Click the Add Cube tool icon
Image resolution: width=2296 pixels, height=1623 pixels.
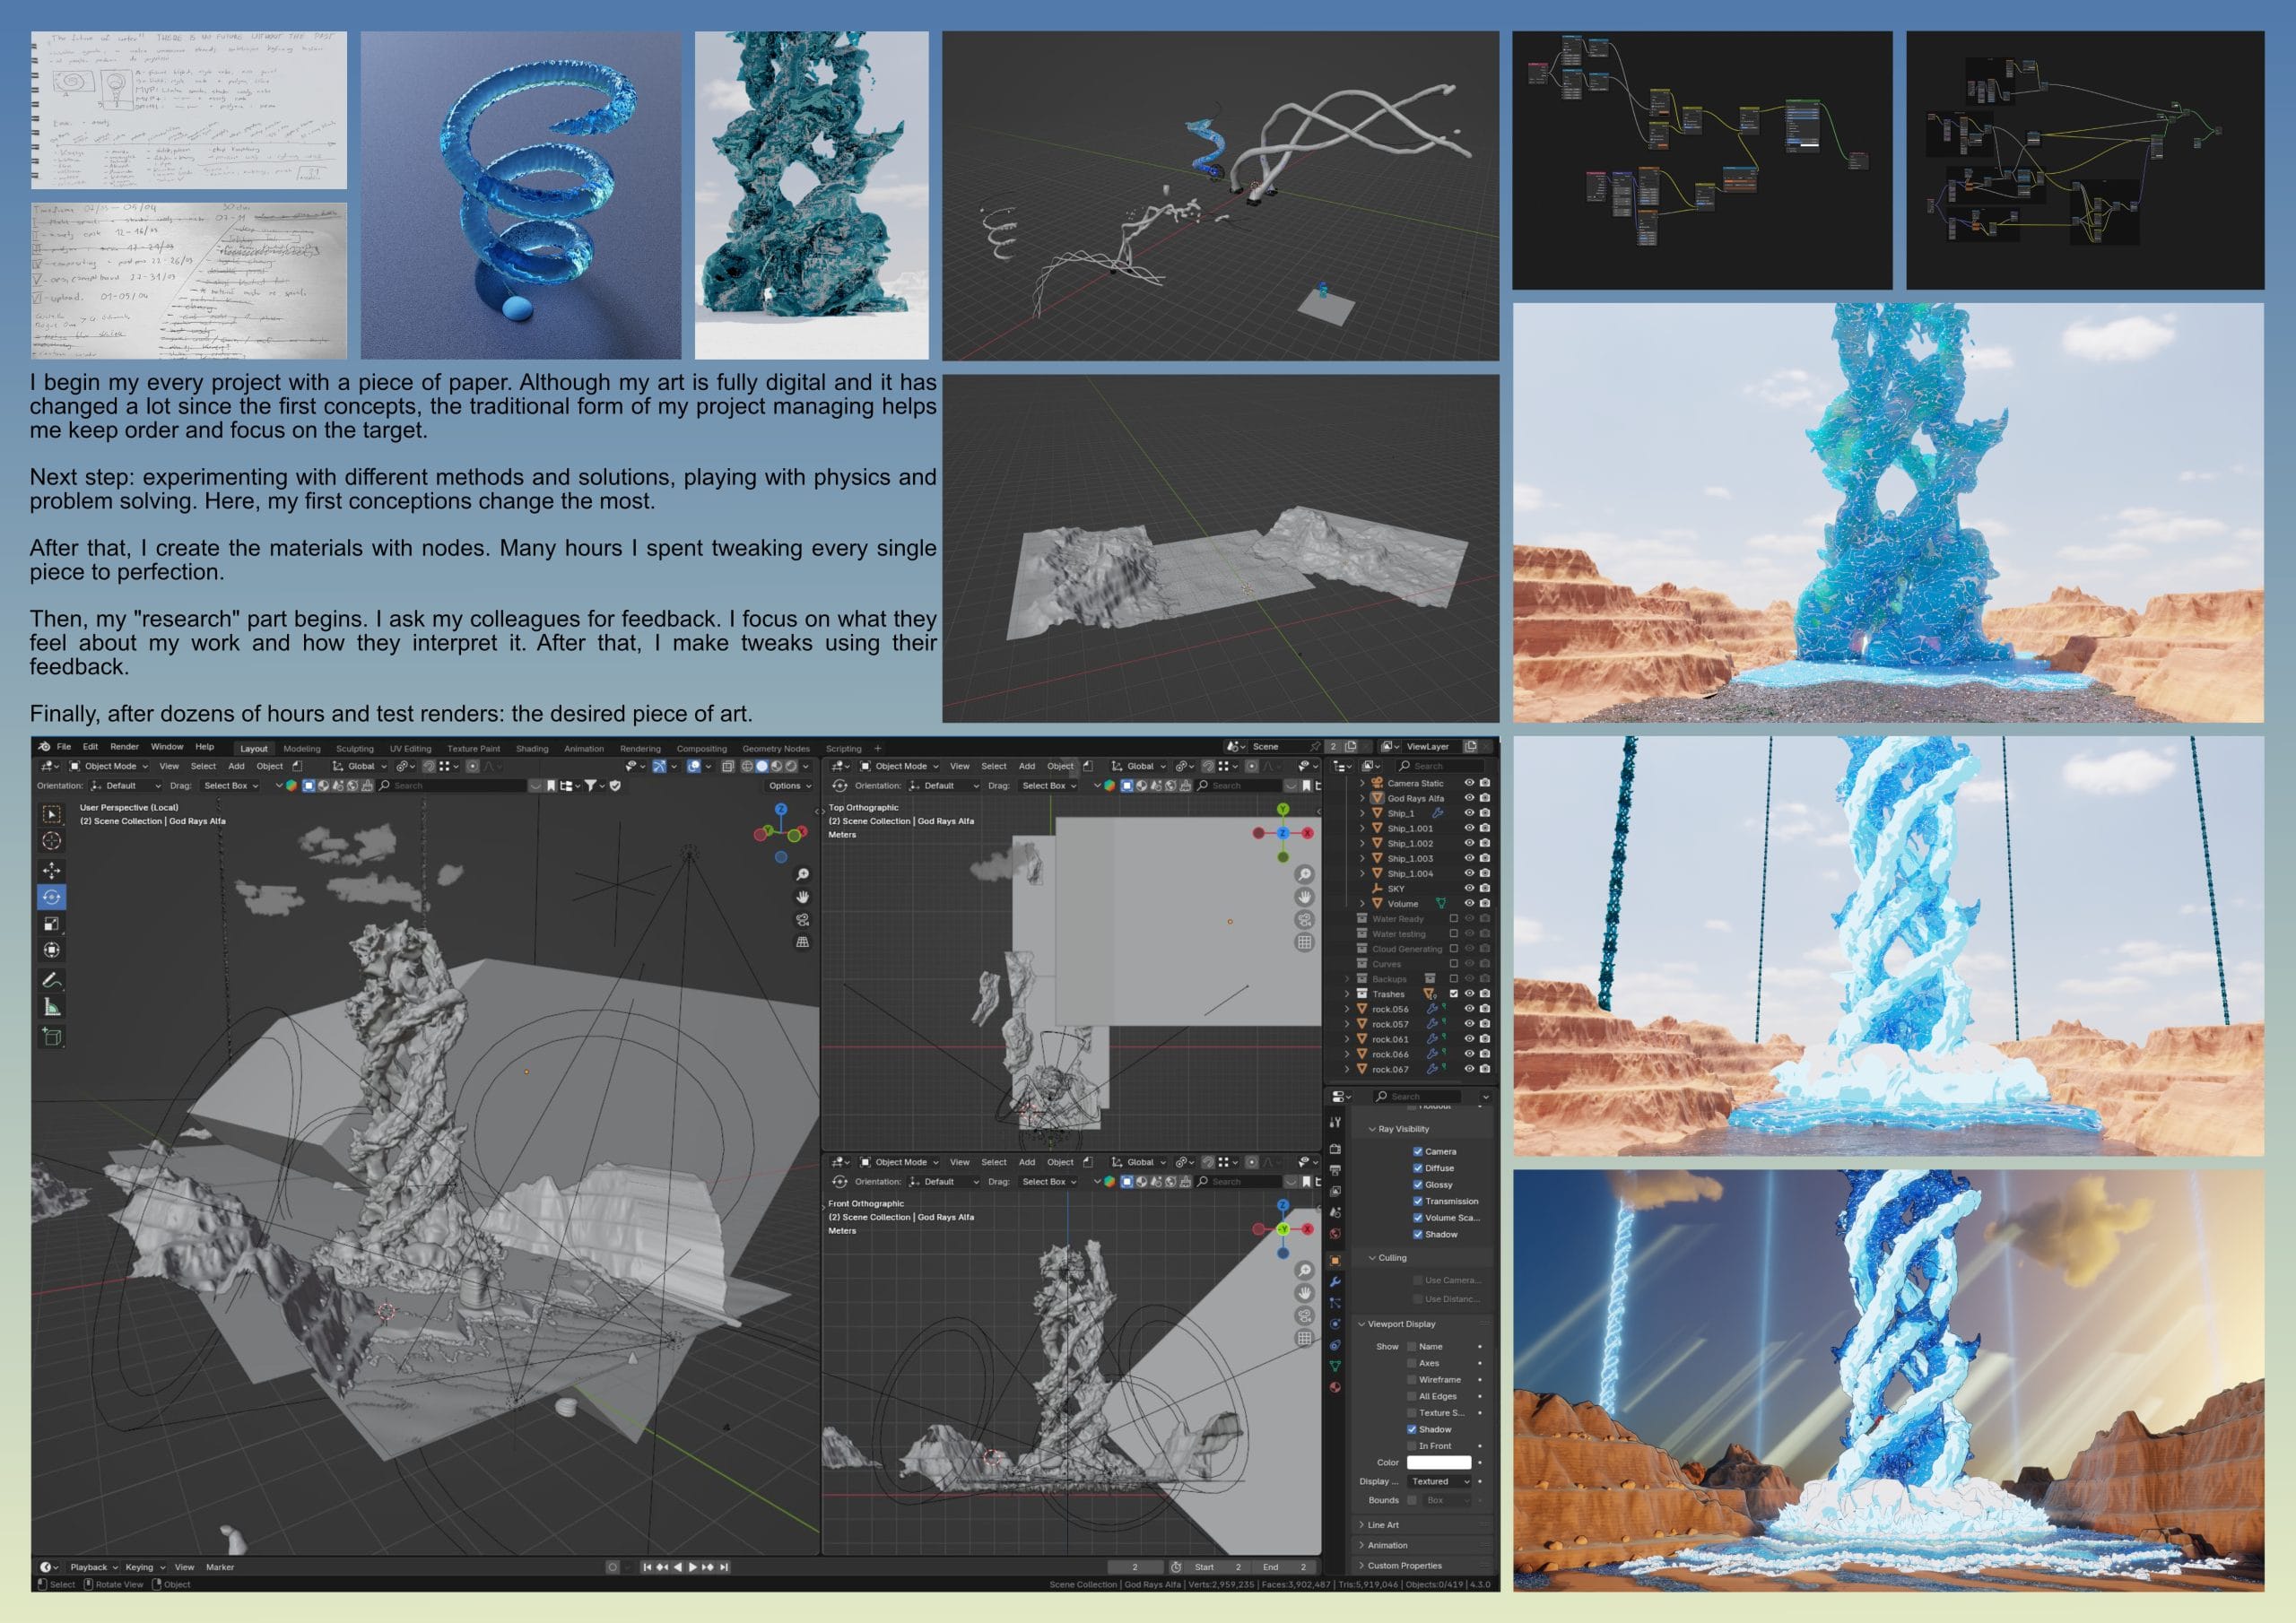click(52, 1037)
